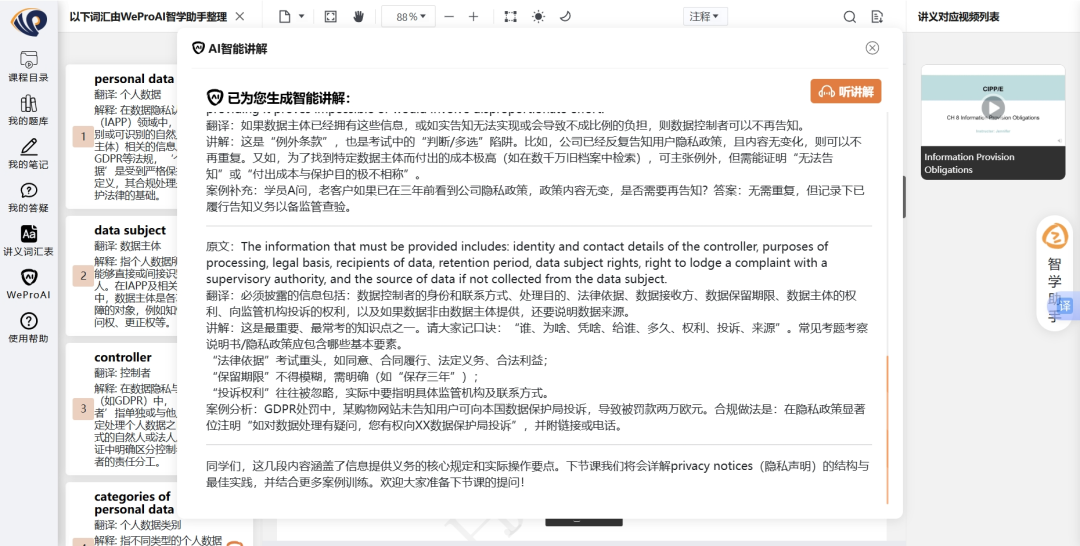The height and width of the screenshot is (546, 1080).
Task: Click the 讲义对应视频列表 heading
Action: 958,17
